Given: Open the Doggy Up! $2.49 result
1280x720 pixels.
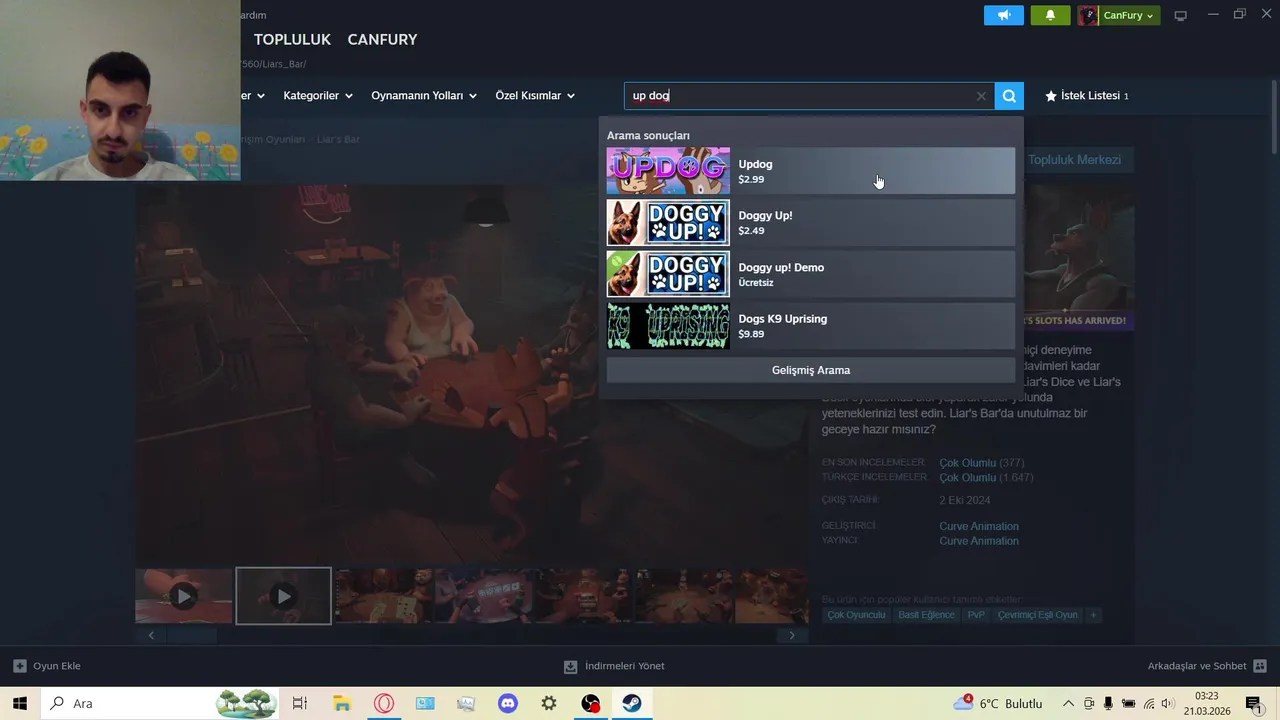Looking at the screenshot, I should click(811, 222).
